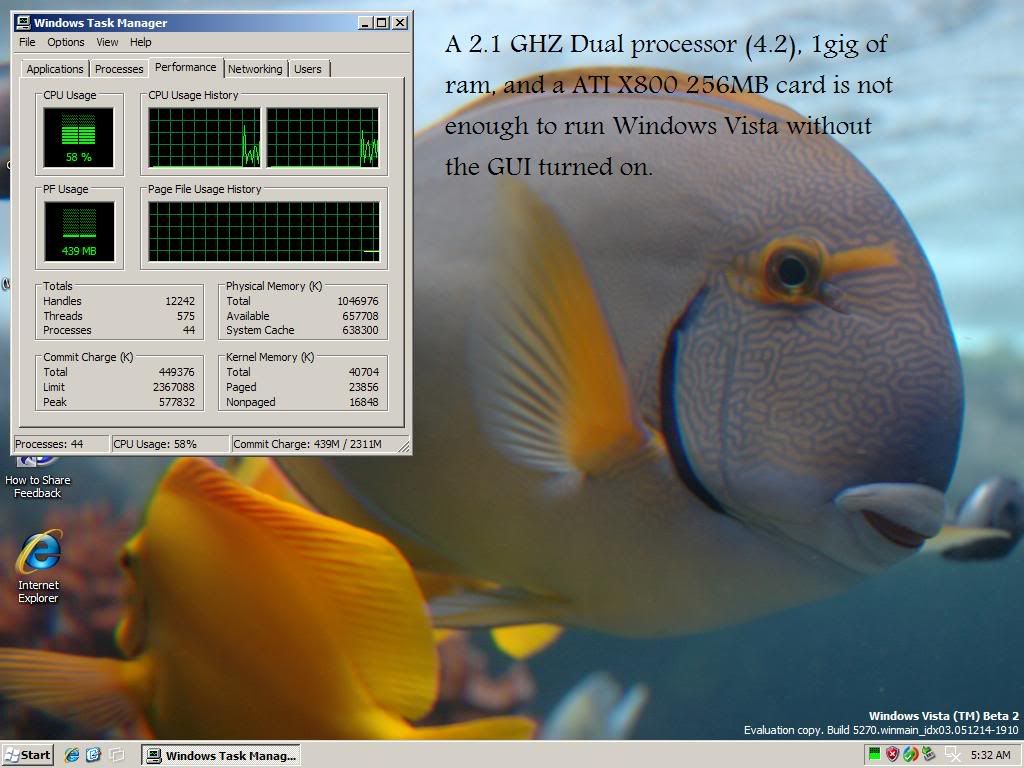Click Kernel Memory Paged 23856
The height and width of the screenshot is (768, 1024).
click(364, 387)
